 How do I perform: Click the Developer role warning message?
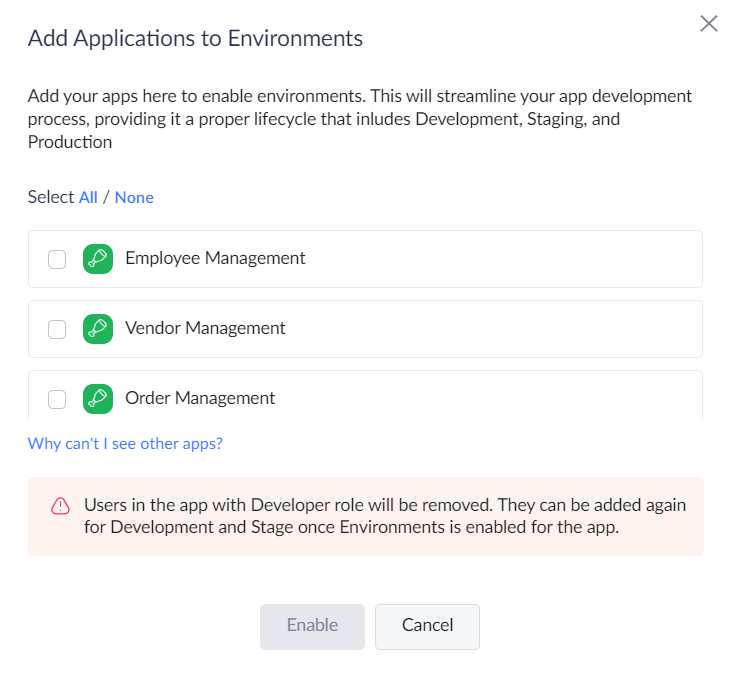point(385,516)
